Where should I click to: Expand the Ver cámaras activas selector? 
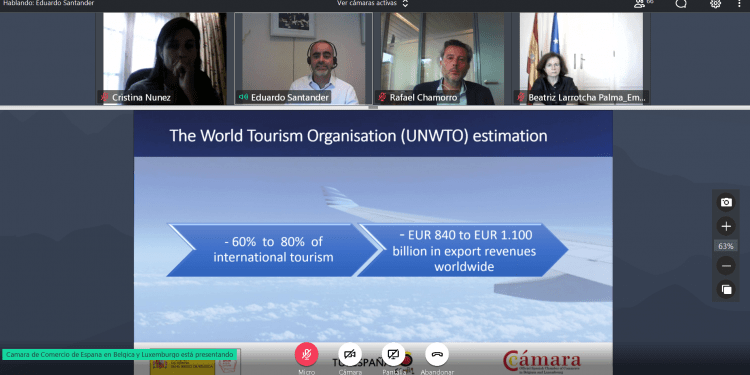pos(373,3)
